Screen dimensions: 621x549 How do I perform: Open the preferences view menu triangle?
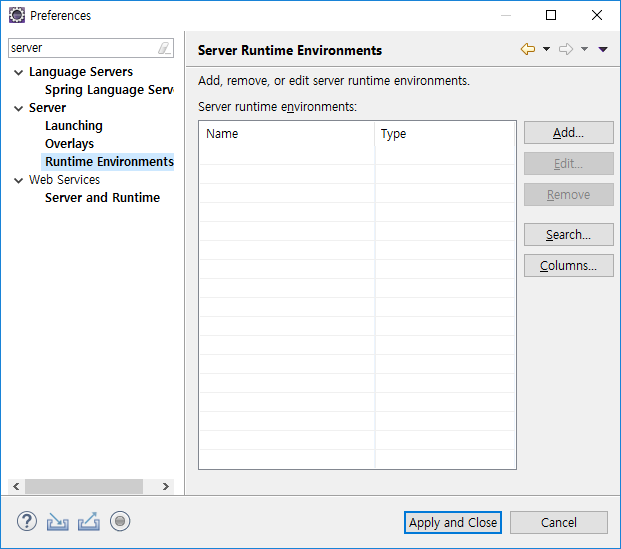click(603, 49)
